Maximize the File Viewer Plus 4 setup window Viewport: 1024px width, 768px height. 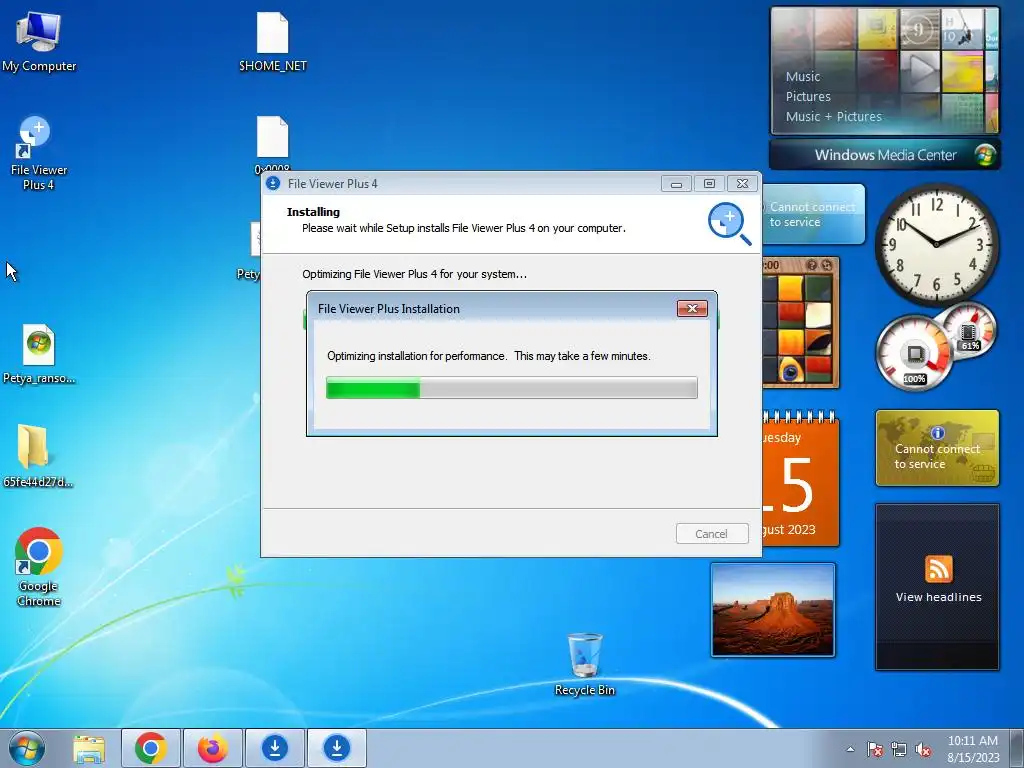709,184
